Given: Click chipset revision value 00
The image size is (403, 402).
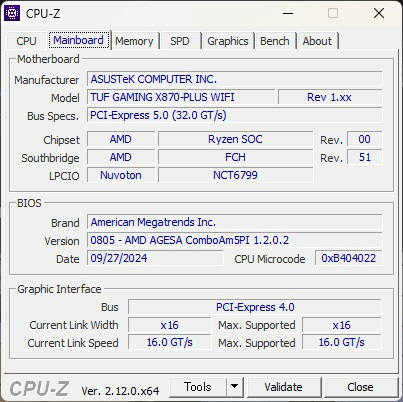Looking at the screenshot, I should tap(364, 139).
